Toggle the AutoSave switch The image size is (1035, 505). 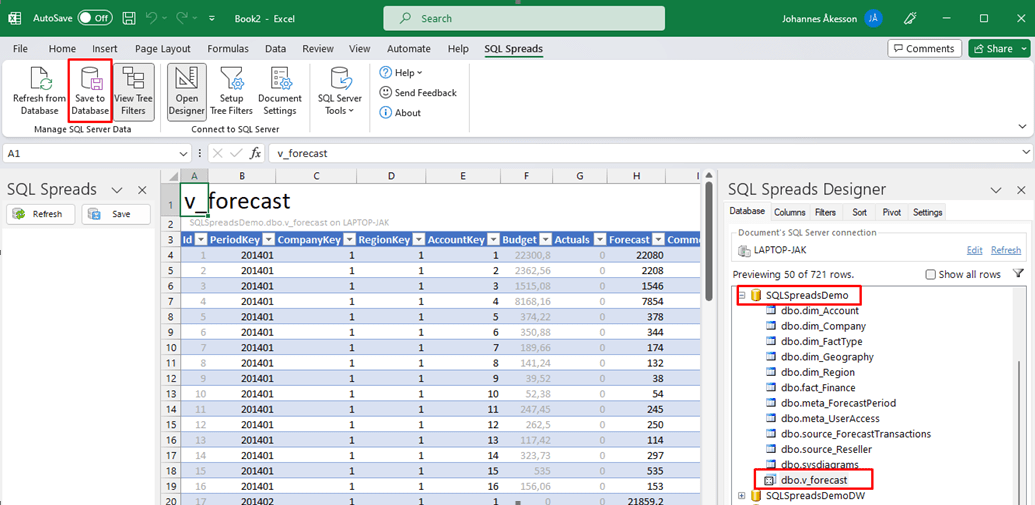[94, 18]
